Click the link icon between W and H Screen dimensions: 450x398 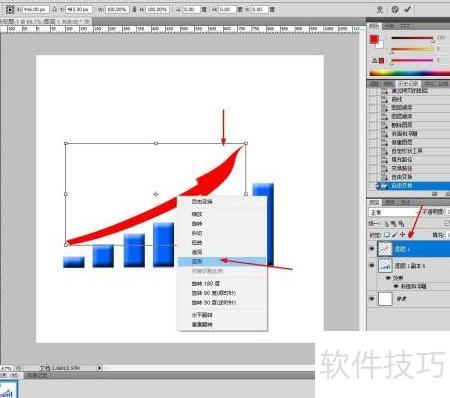pos(134,9)
